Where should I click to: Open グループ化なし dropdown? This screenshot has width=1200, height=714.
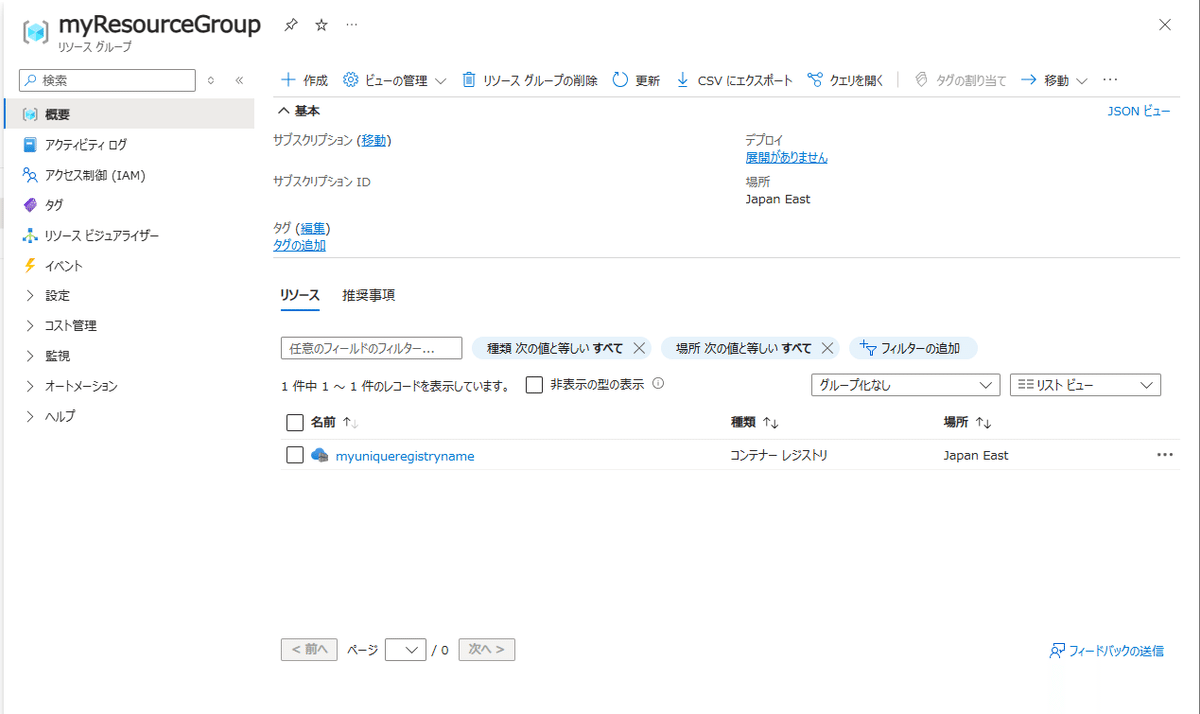[905, 385]
